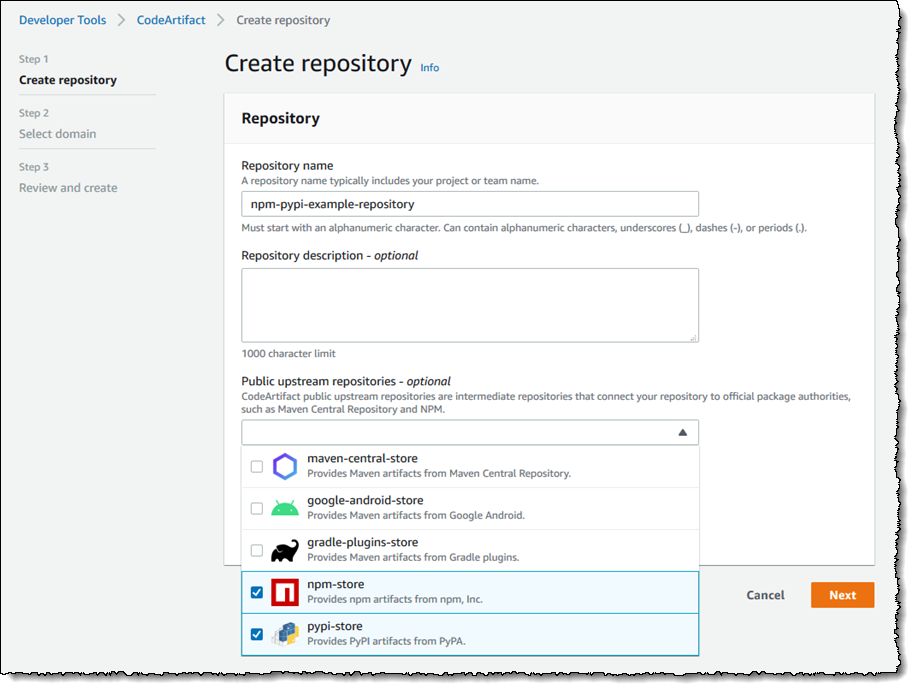The image size is (917, 694).
Task: Click the breadcrumb chevron after Developer Tools
Action: click(121, 20)
